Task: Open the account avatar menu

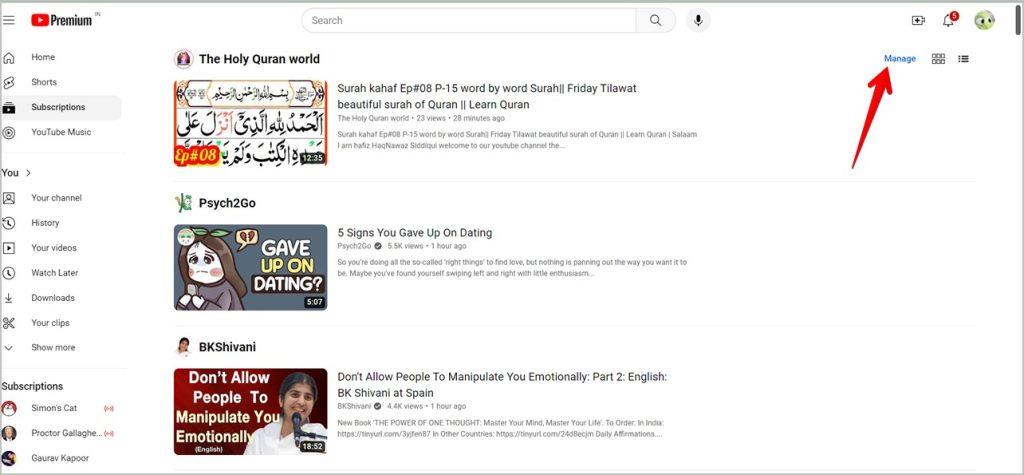Action: point(985,20)
